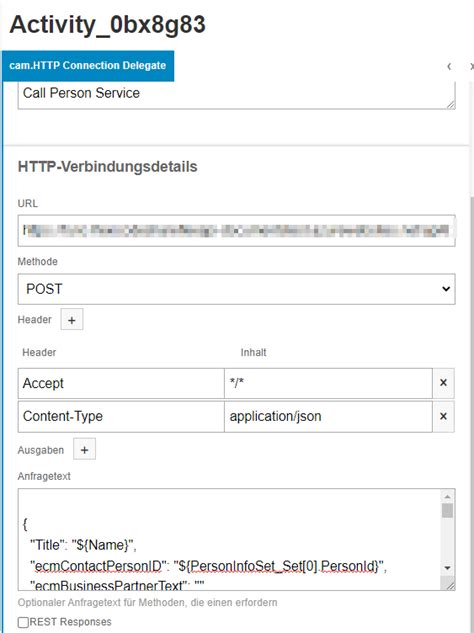Image resolution: width=474 pixels, height=633 pixels.
Task: Grab the Anfragetext resize handle
Action: [449, 584]
